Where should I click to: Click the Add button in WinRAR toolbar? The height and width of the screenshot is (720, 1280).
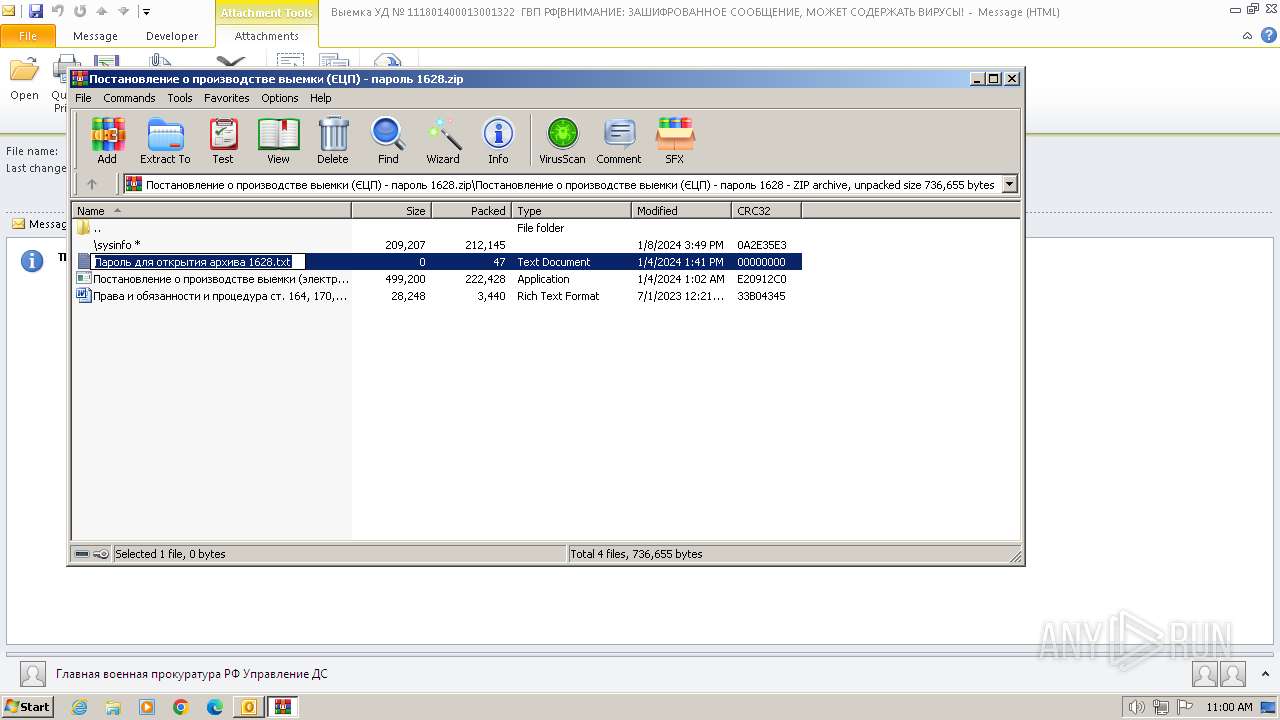[107, 141]
